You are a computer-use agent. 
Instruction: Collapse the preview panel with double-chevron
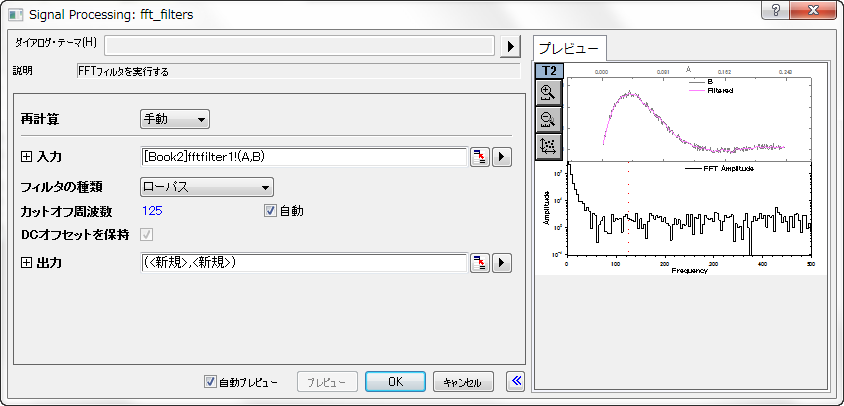pyautogui.click(x=516, y=381)
